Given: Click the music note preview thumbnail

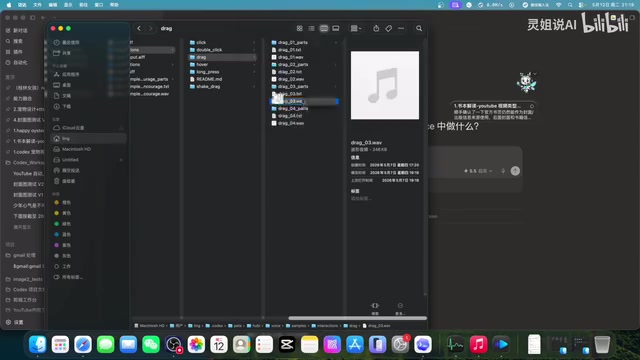Looking at the screenshot, I should click(x=385, y=85).
